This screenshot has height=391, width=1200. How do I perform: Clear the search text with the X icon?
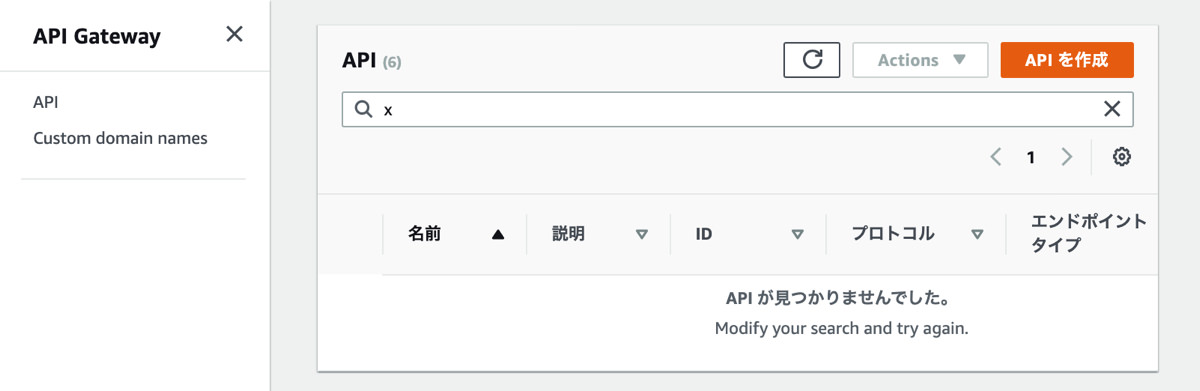(1111, 110)
